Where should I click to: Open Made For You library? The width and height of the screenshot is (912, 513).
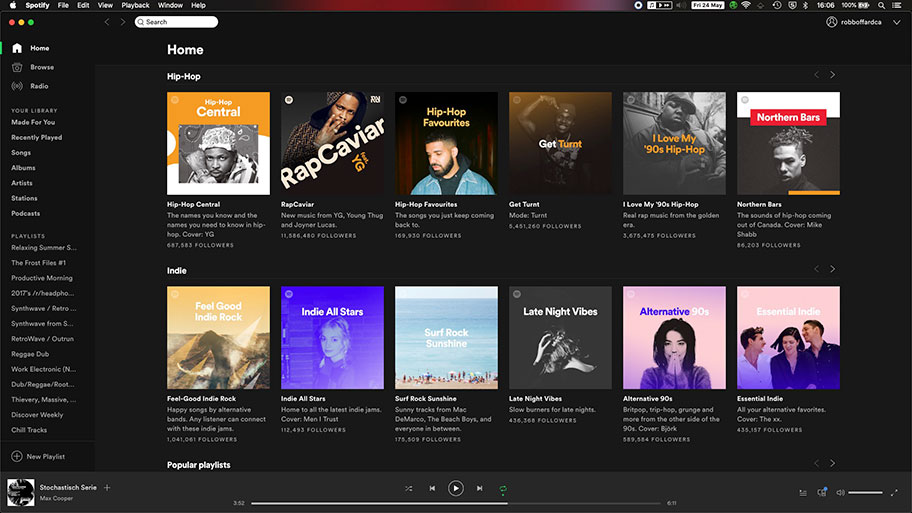[33, 123]
